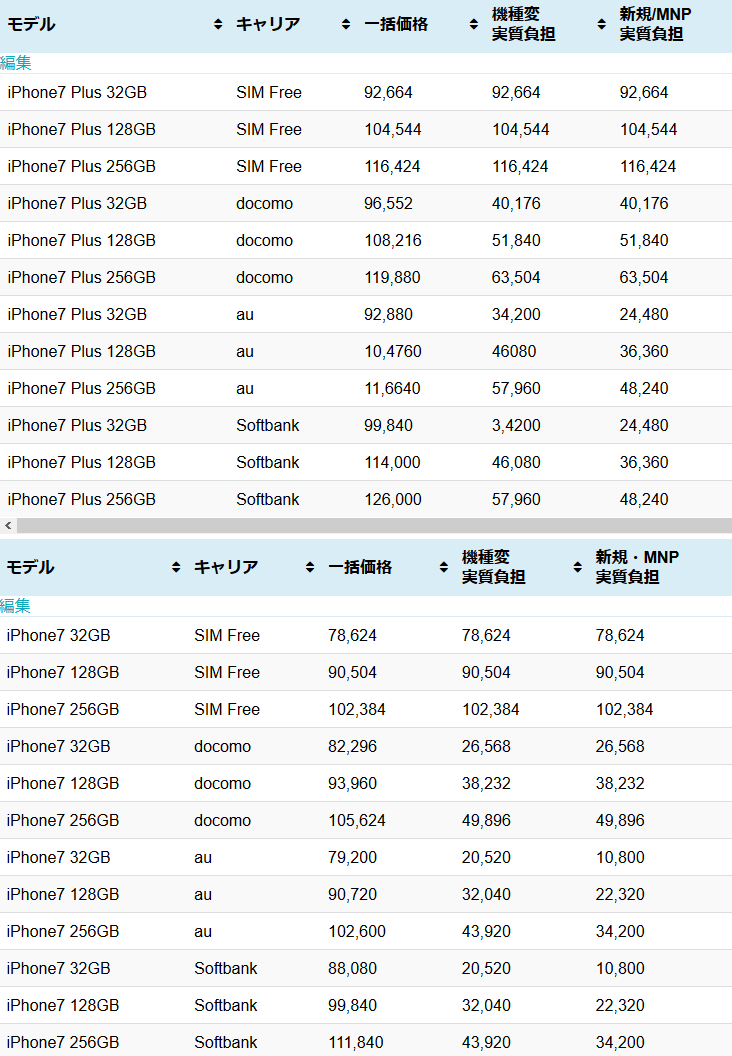The height and width of the screenshot is (1056, 732).
Task: Open the first table's 編集 link
Action: pyautogui.click(x=15, y=63)
